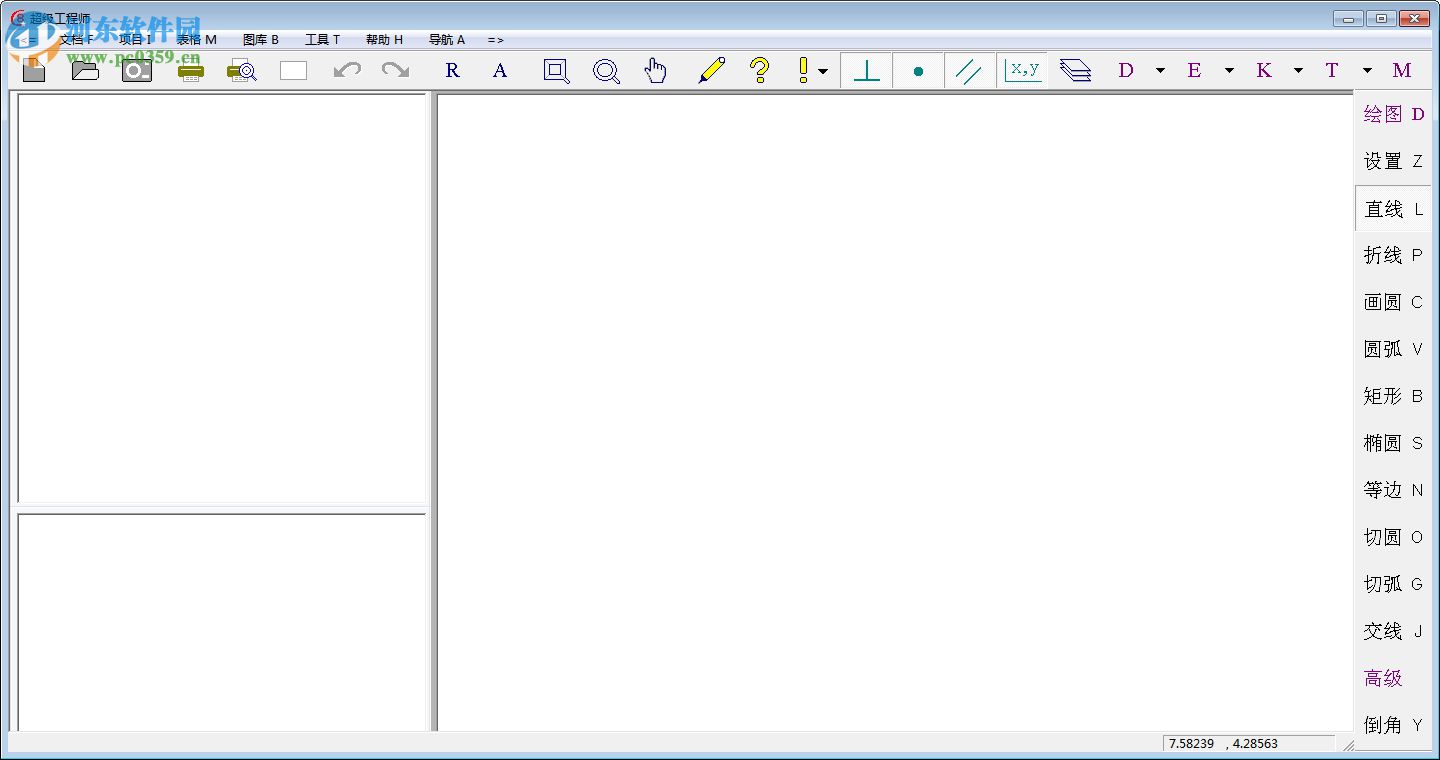Open the layers stack icon
Screen dimensions: 1440x760
(1075, 70)
